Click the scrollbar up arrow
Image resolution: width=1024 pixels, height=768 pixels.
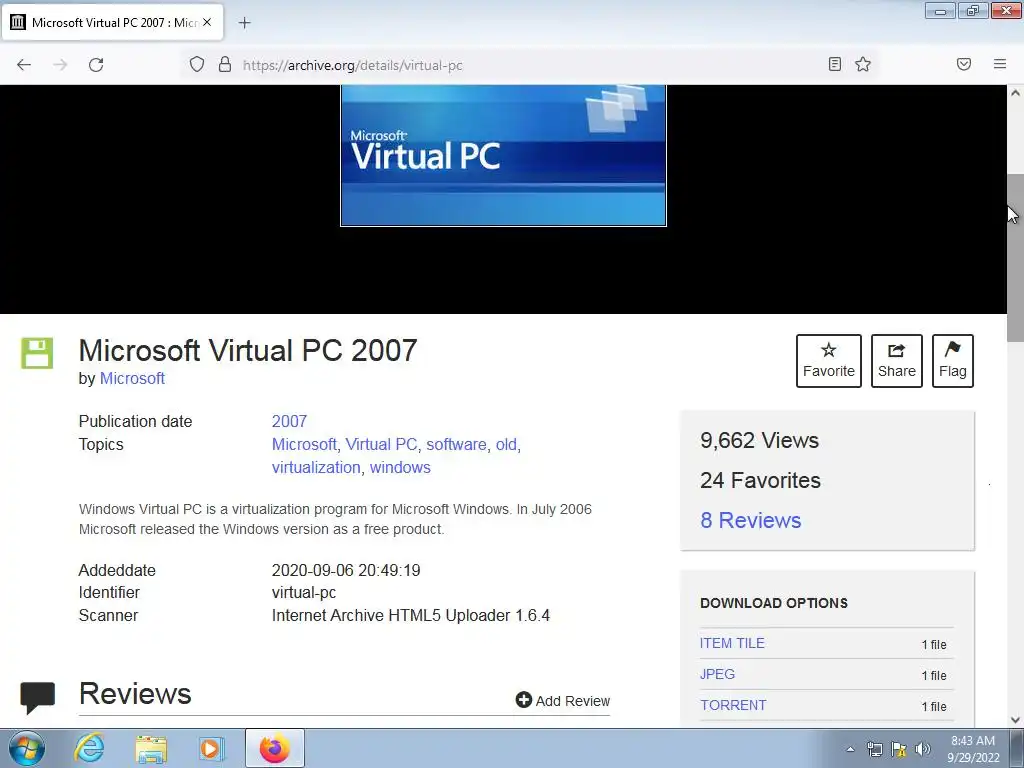click(1015, 93)
